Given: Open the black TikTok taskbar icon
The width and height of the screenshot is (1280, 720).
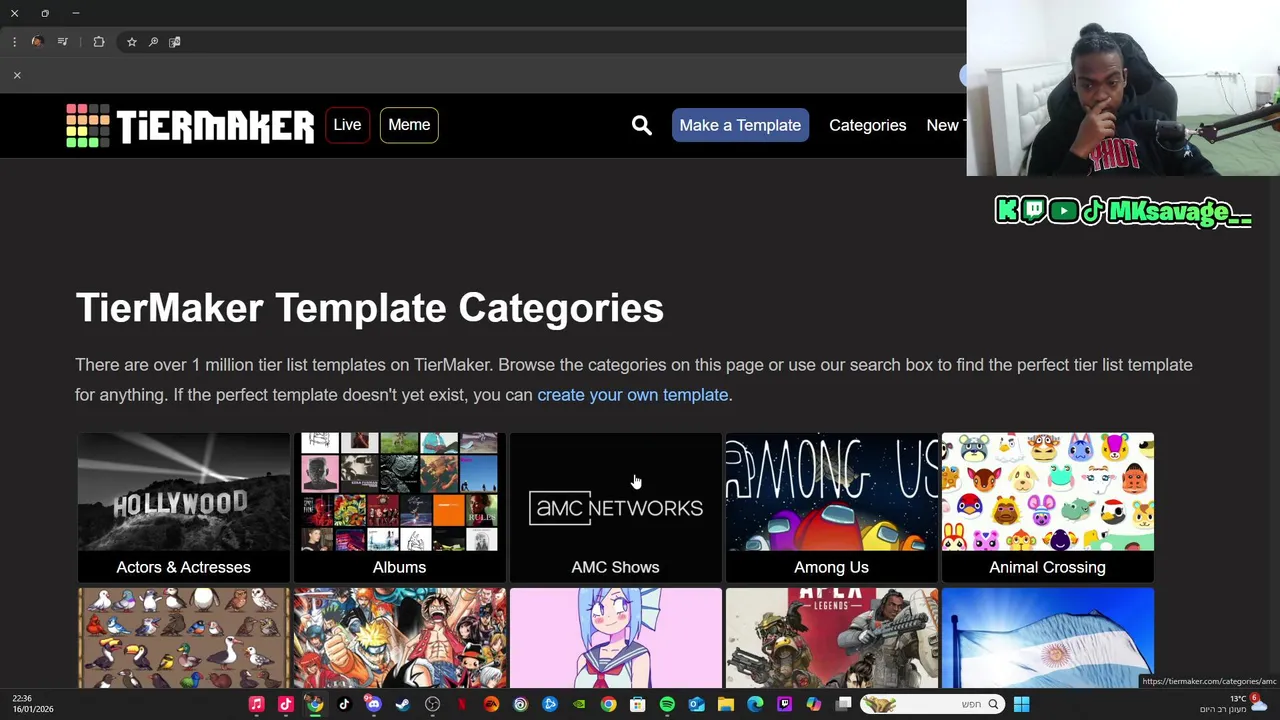Looking at the screenshot, I should tap(344, 704).
